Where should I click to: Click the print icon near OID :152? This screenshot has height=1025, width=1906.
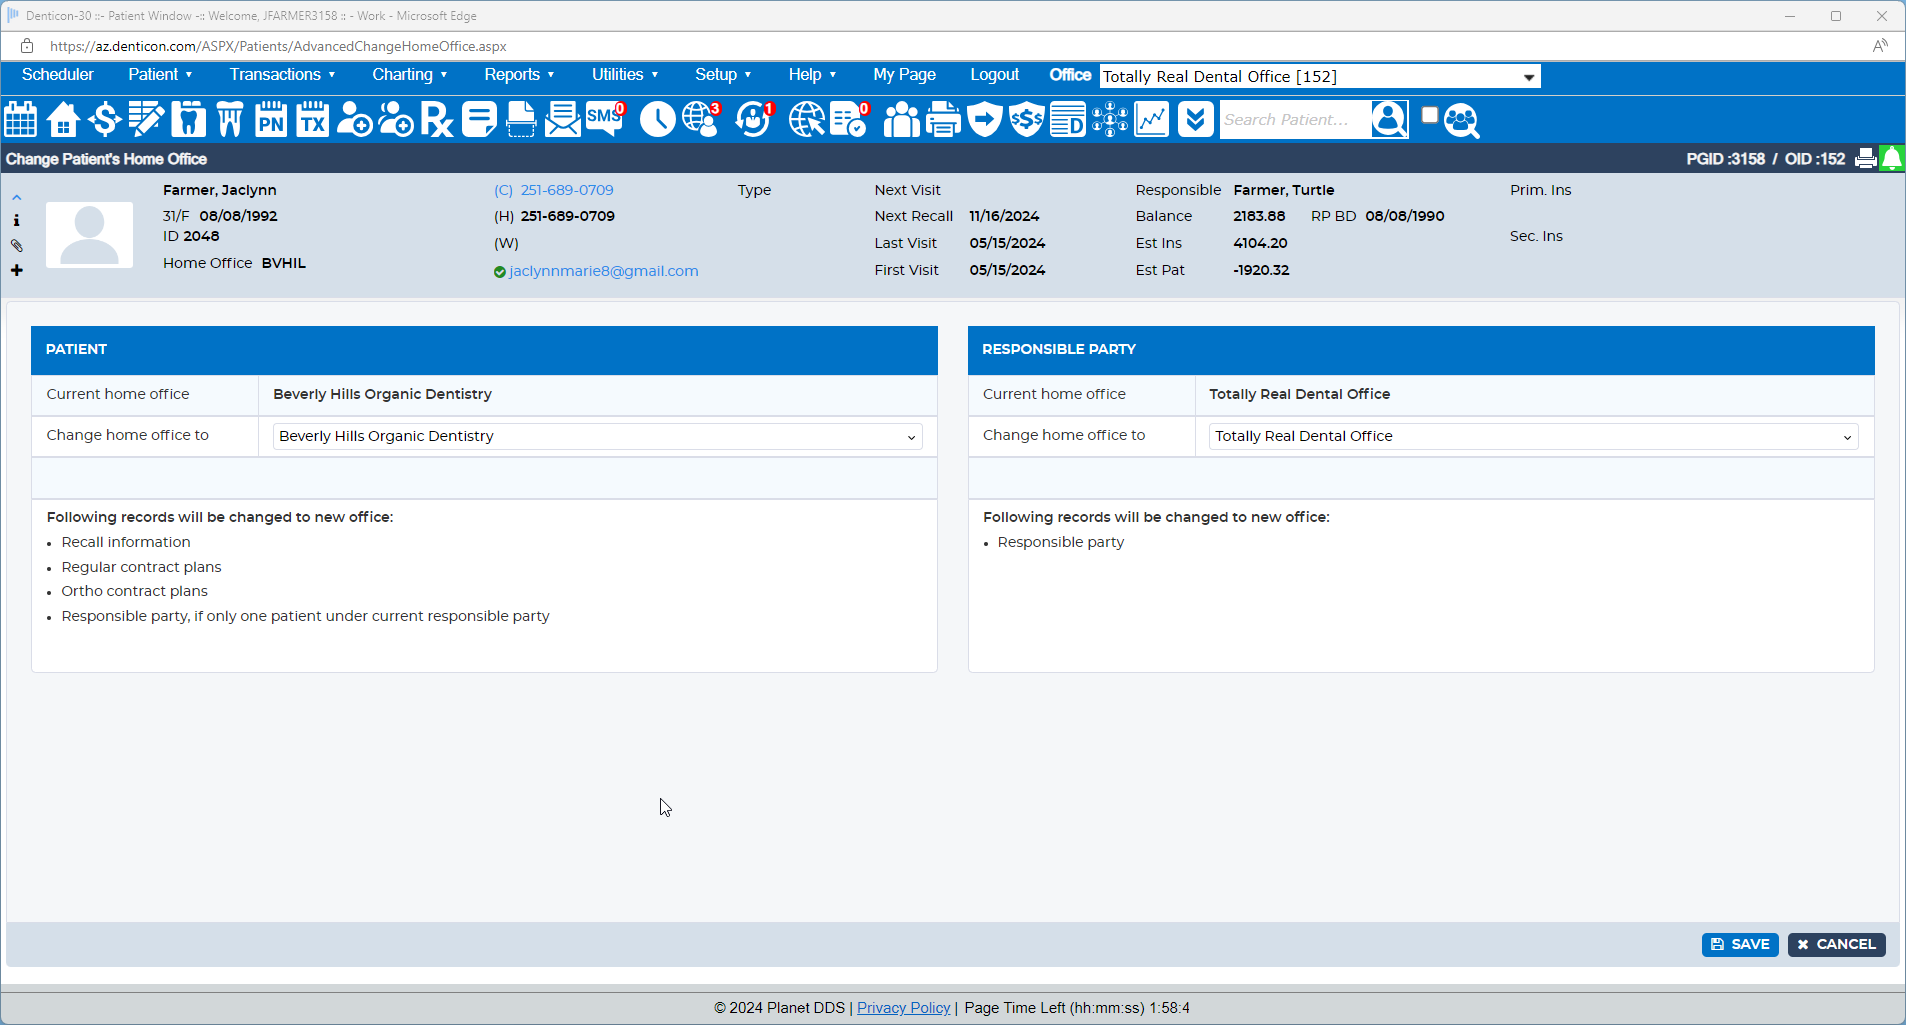pyautogui.click(x=1866, y=158)
